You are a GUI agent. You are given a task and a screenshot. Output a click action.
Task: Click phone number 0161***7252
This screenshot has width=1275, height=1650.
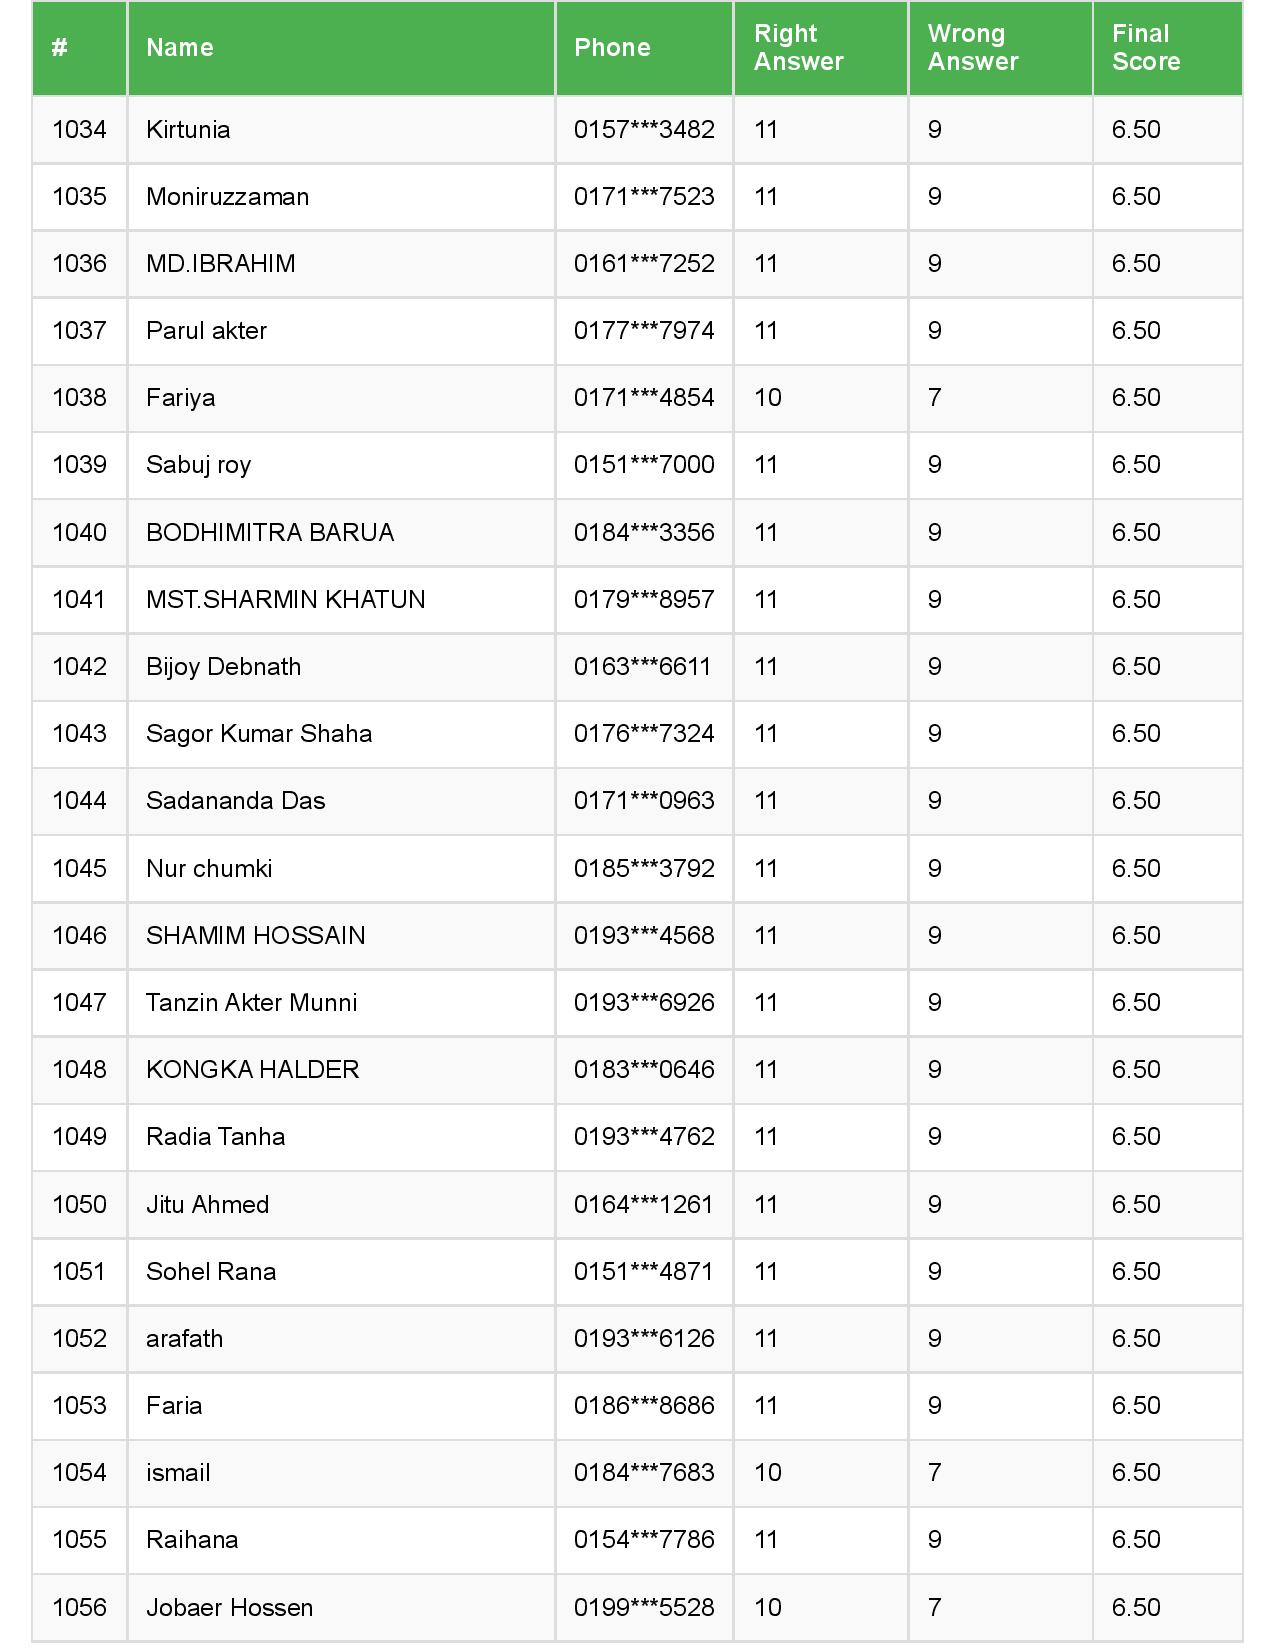644,264
